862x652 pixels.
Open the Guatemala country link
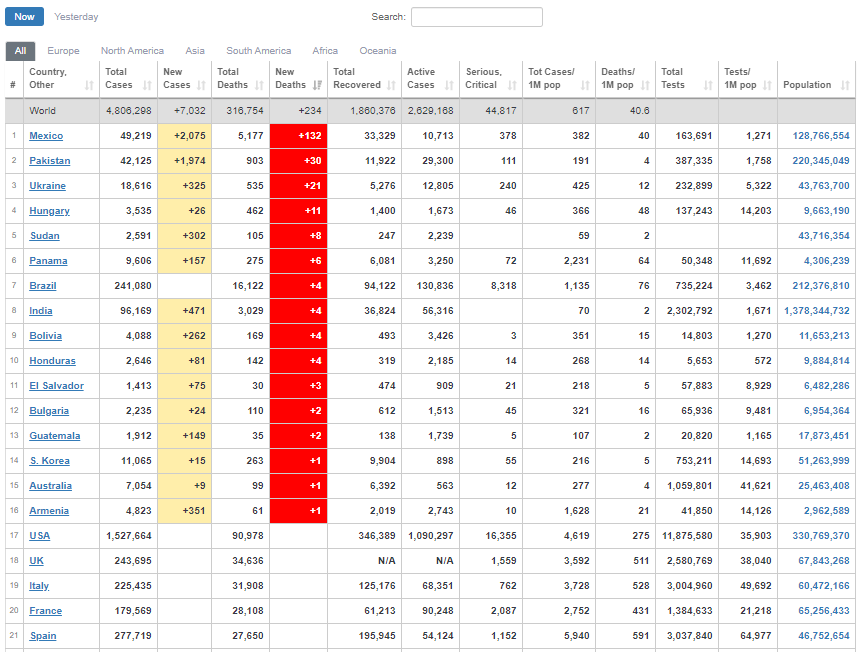click(x=54, y=436)
